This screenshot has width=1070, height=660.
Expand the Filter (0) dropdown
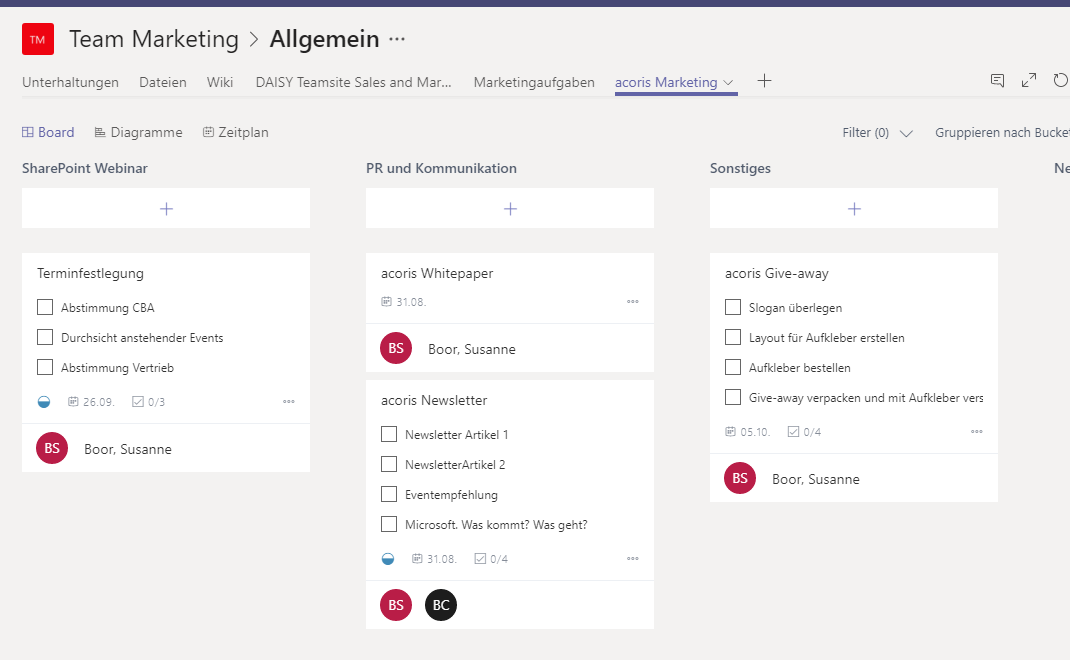(877, 132)
